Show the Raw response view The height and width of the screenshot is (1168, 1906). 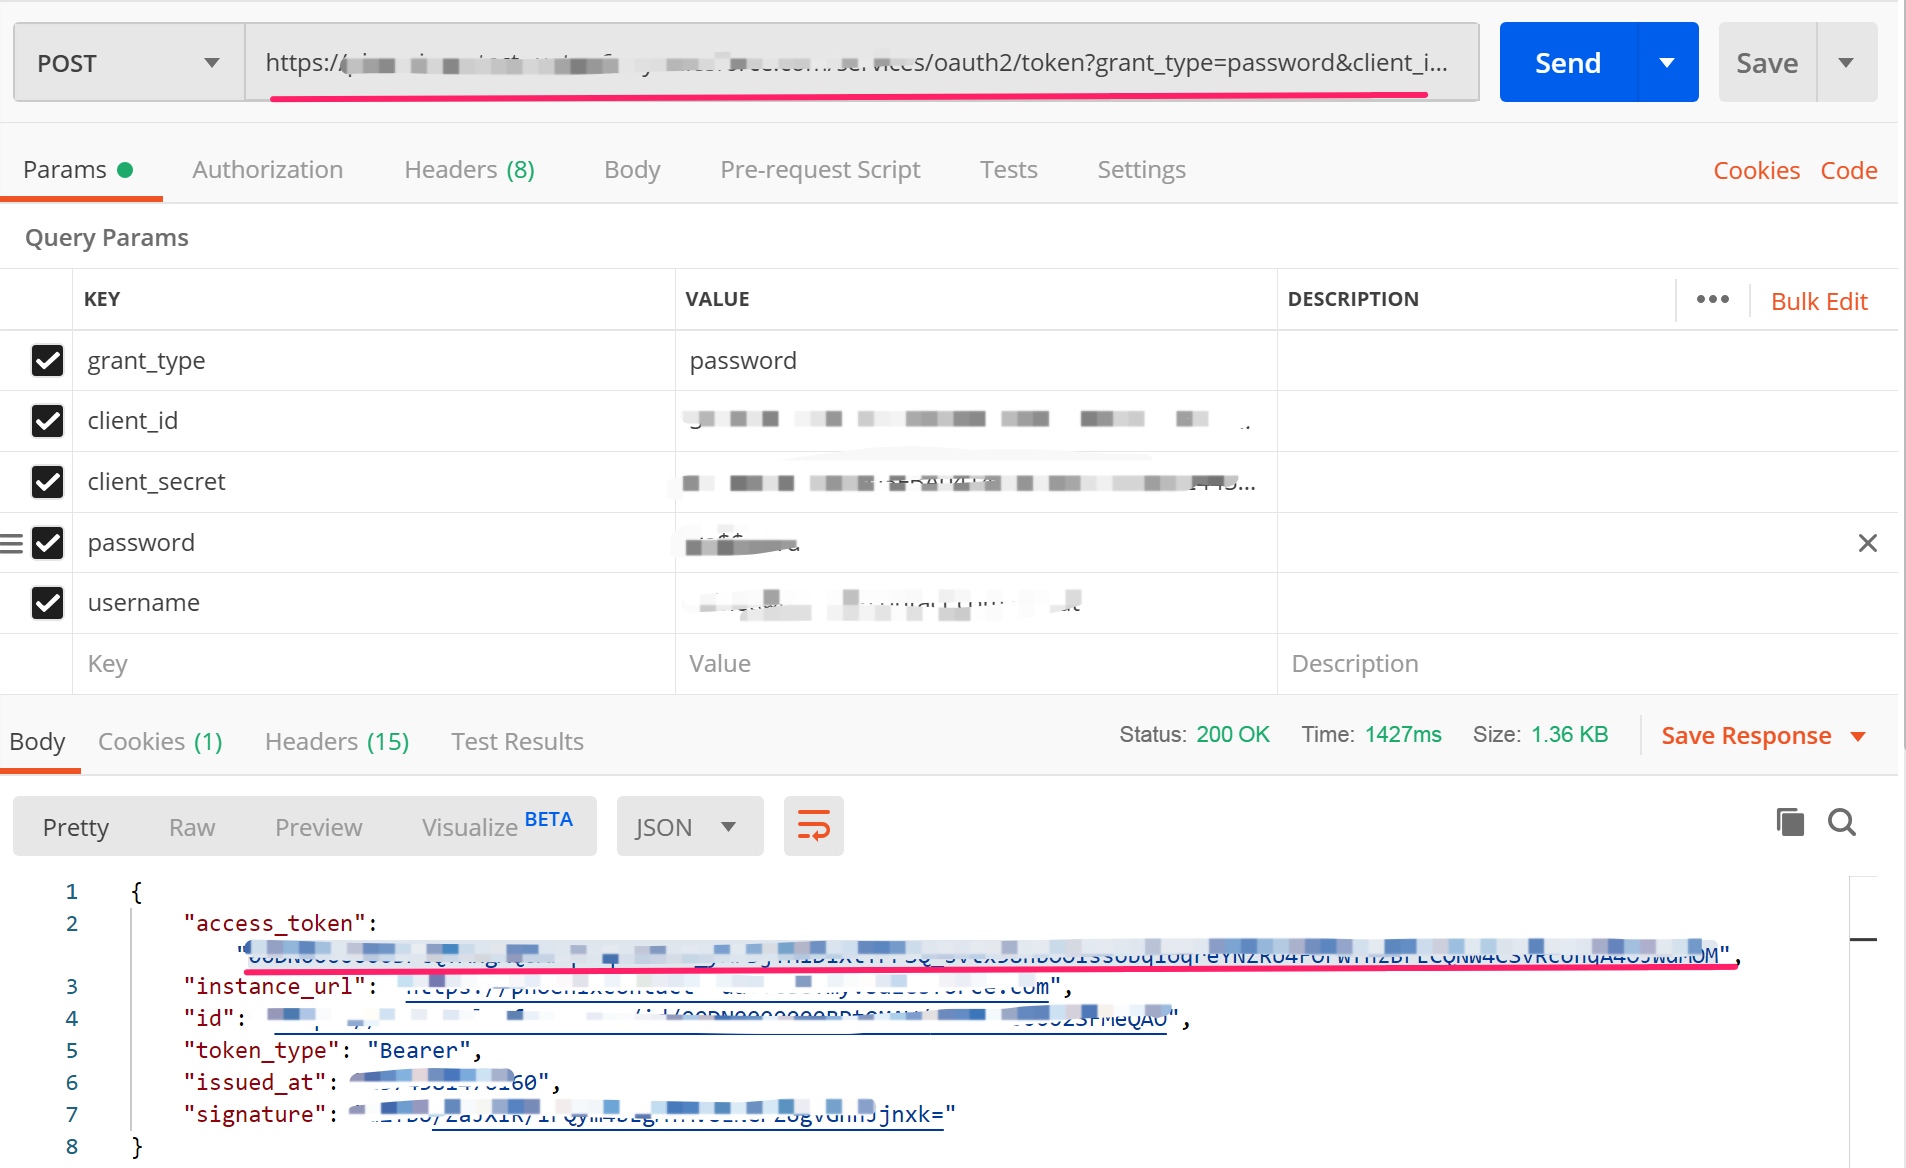coord(192,827)
